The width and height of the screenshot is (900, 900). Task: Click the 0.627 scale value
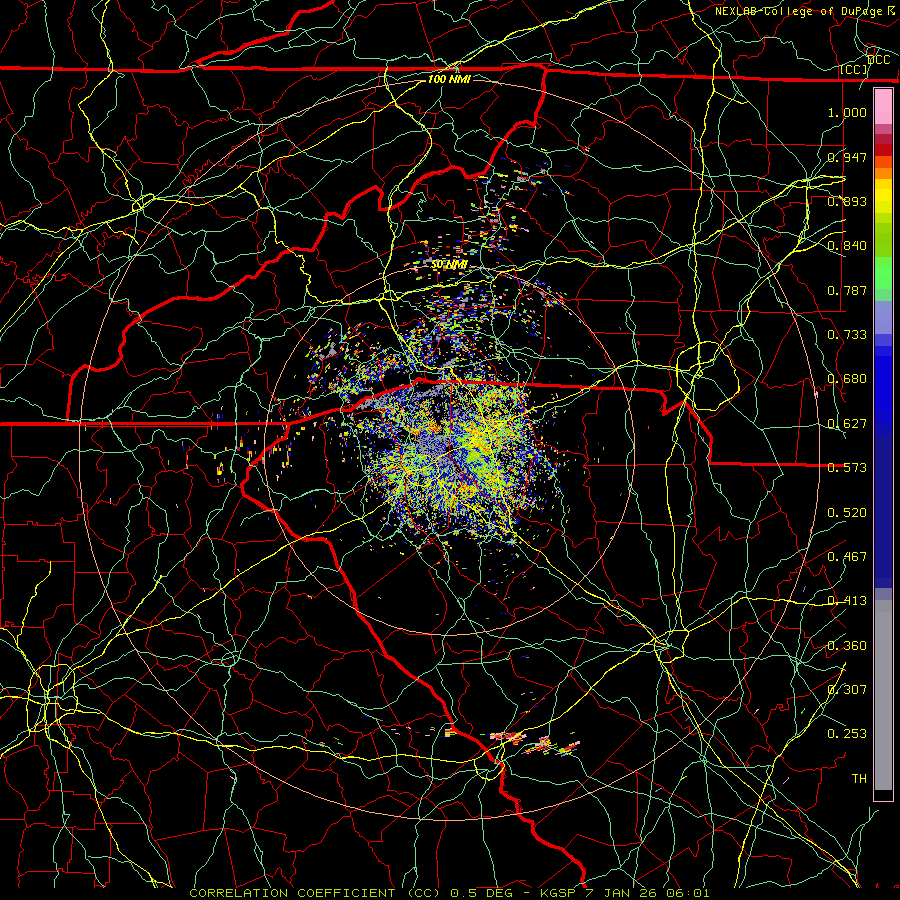pos(847,424)
